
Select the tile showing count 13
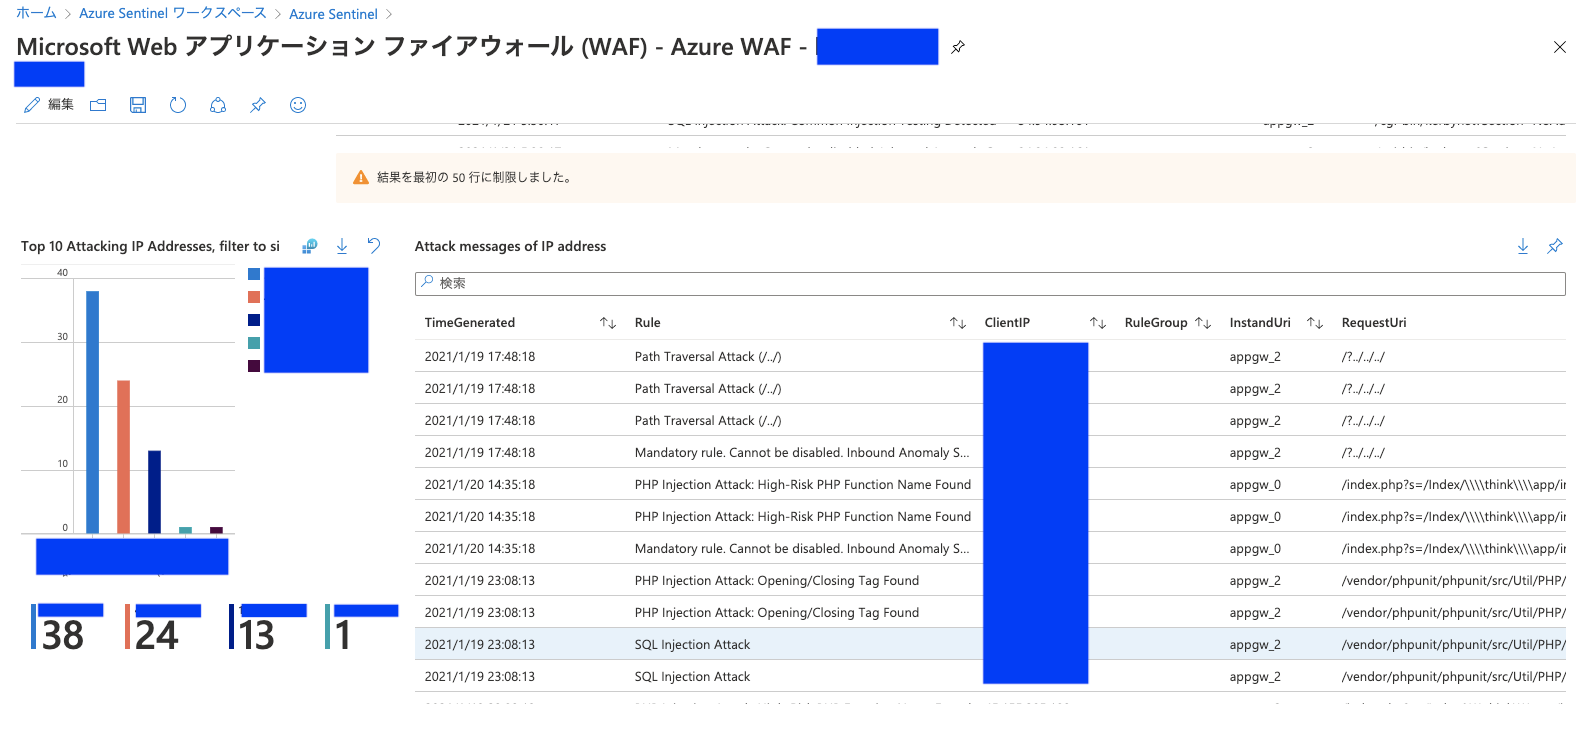coord(267,628)
